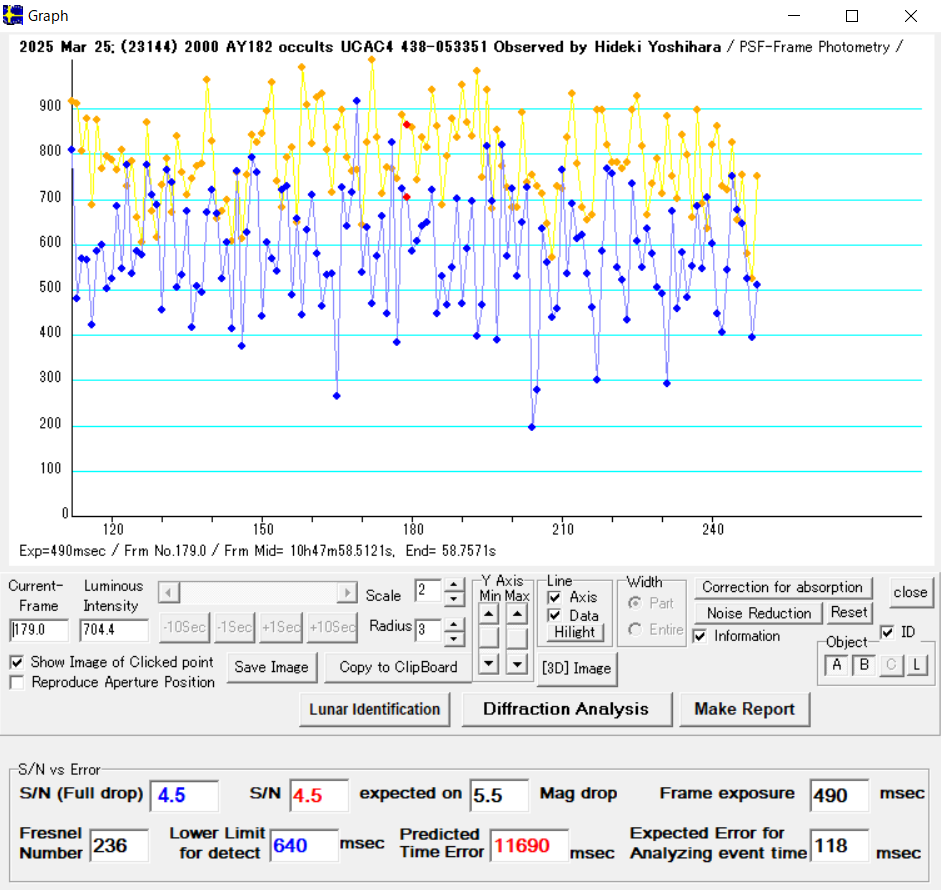
Task: Enable Reproduce Aperture Position checkbox
Action: 17,682
